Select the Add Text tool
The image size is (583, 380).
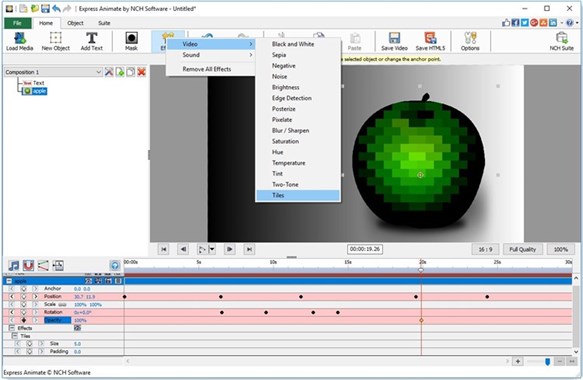[x=91, y=41]
